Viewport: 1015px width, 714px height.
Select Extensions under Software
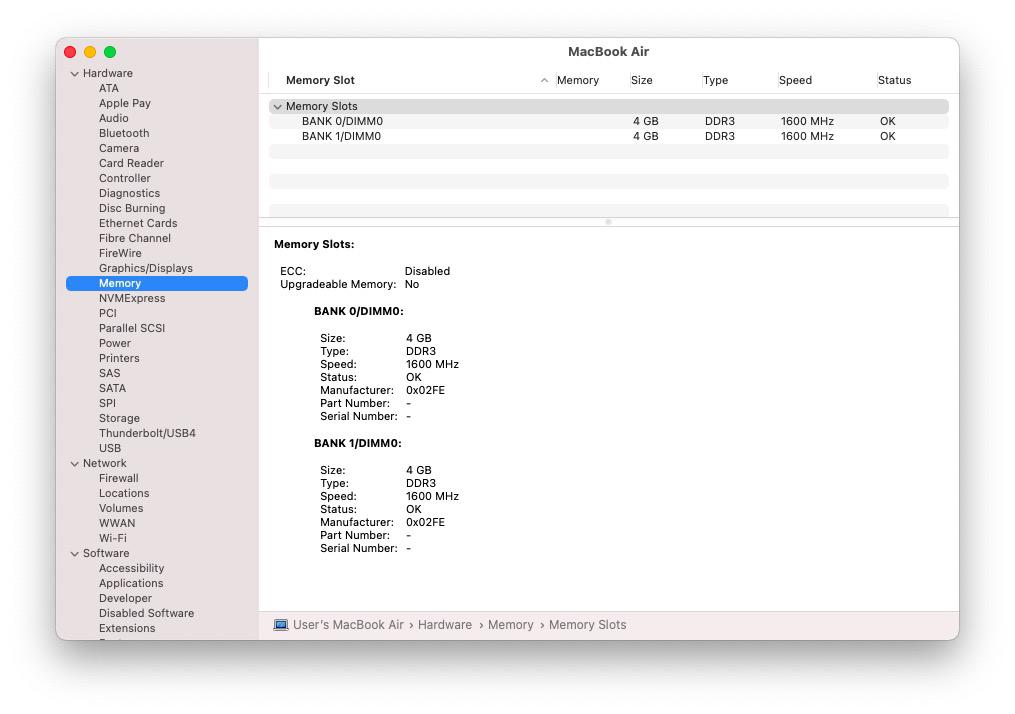click(127, 628)
